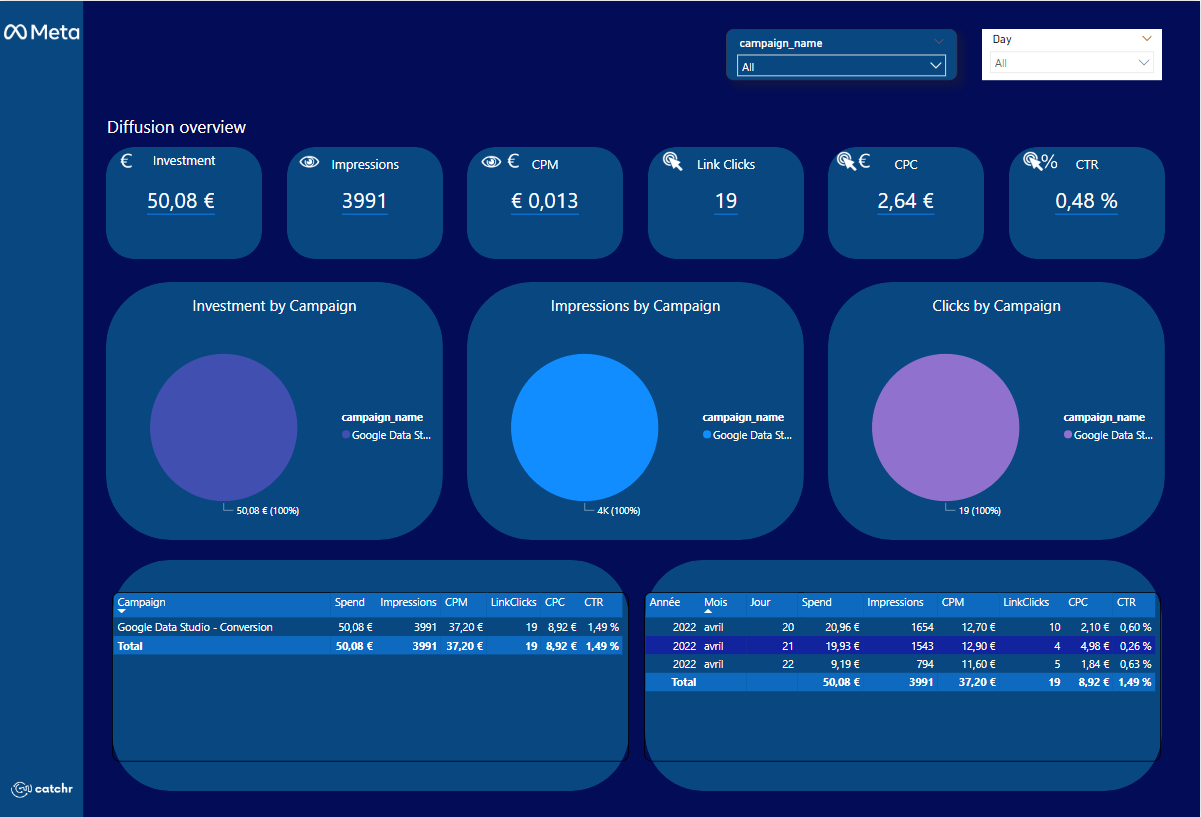Click the euro icon on the Investment card
Viewport: 1201px width, 817px height.
[x=126, y=160]
